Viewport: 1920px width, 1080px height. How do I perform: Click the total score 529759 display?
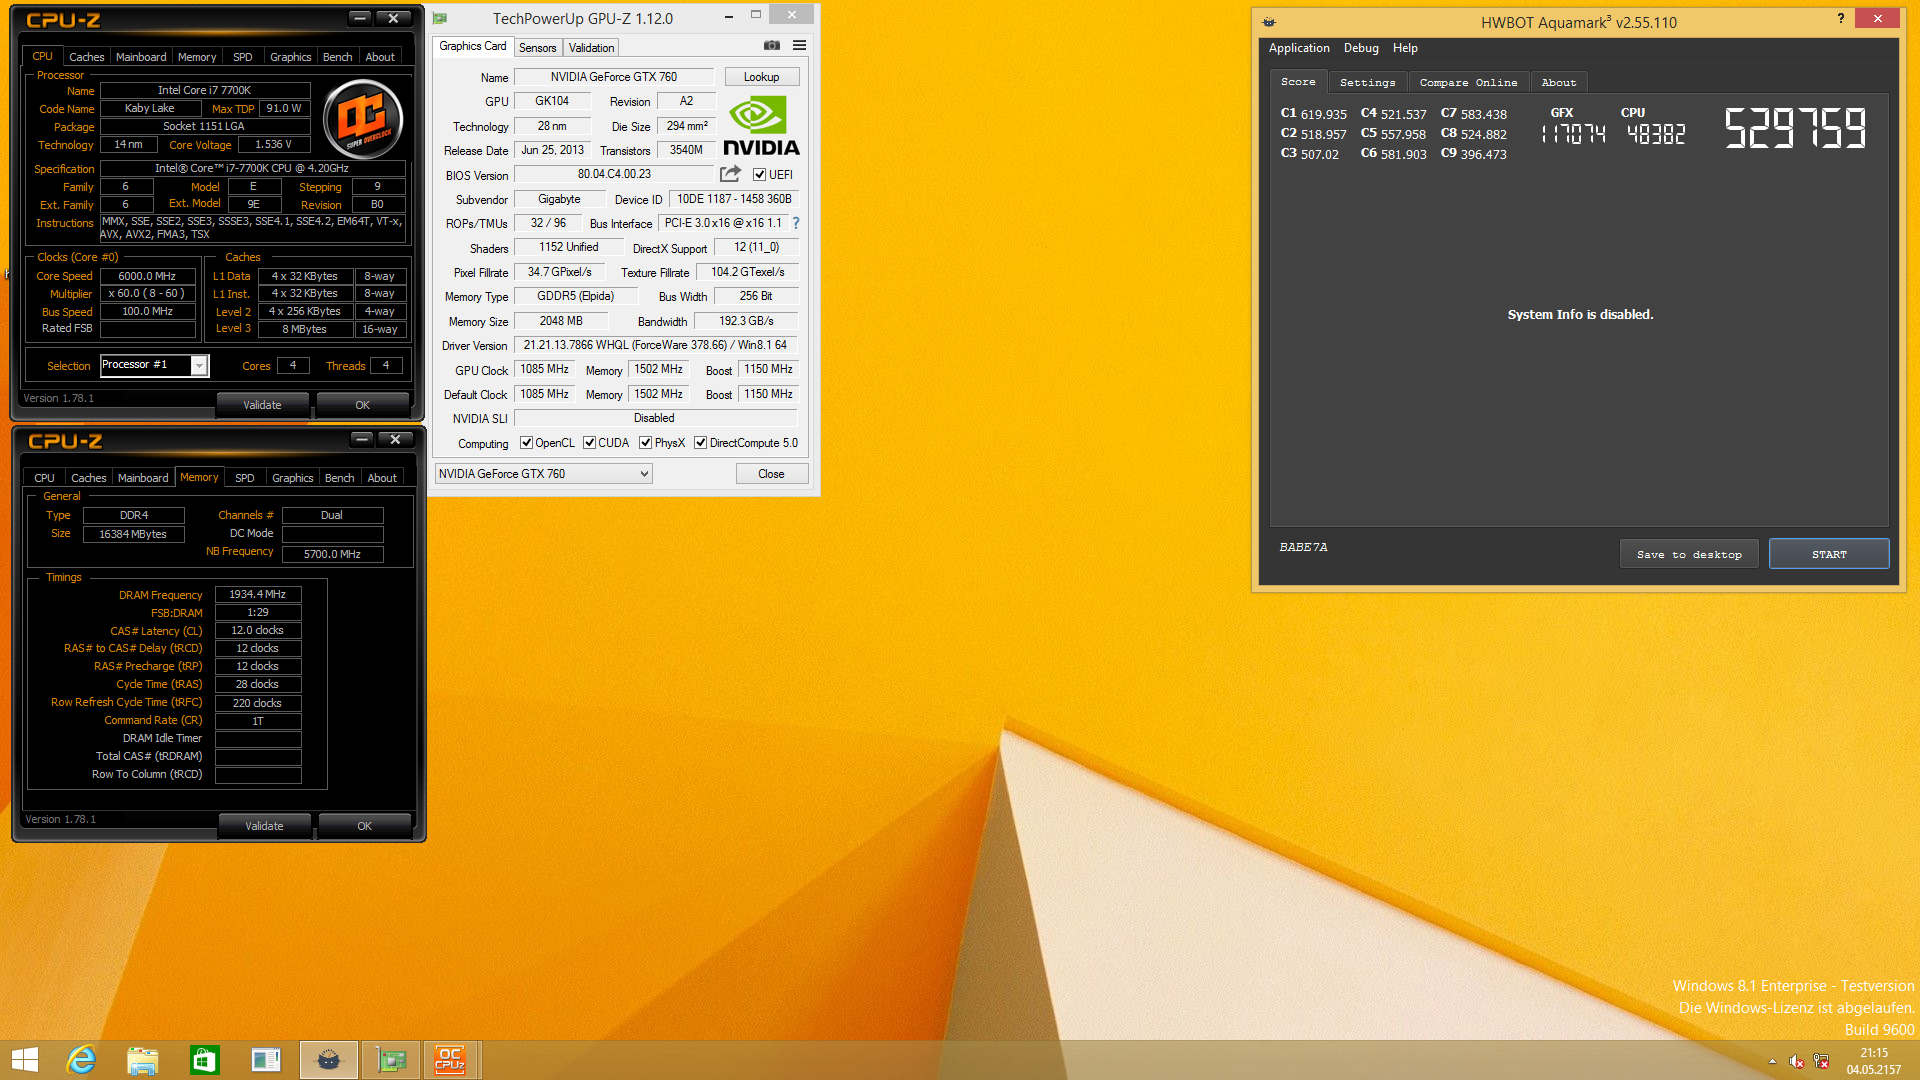[1795, 128]
